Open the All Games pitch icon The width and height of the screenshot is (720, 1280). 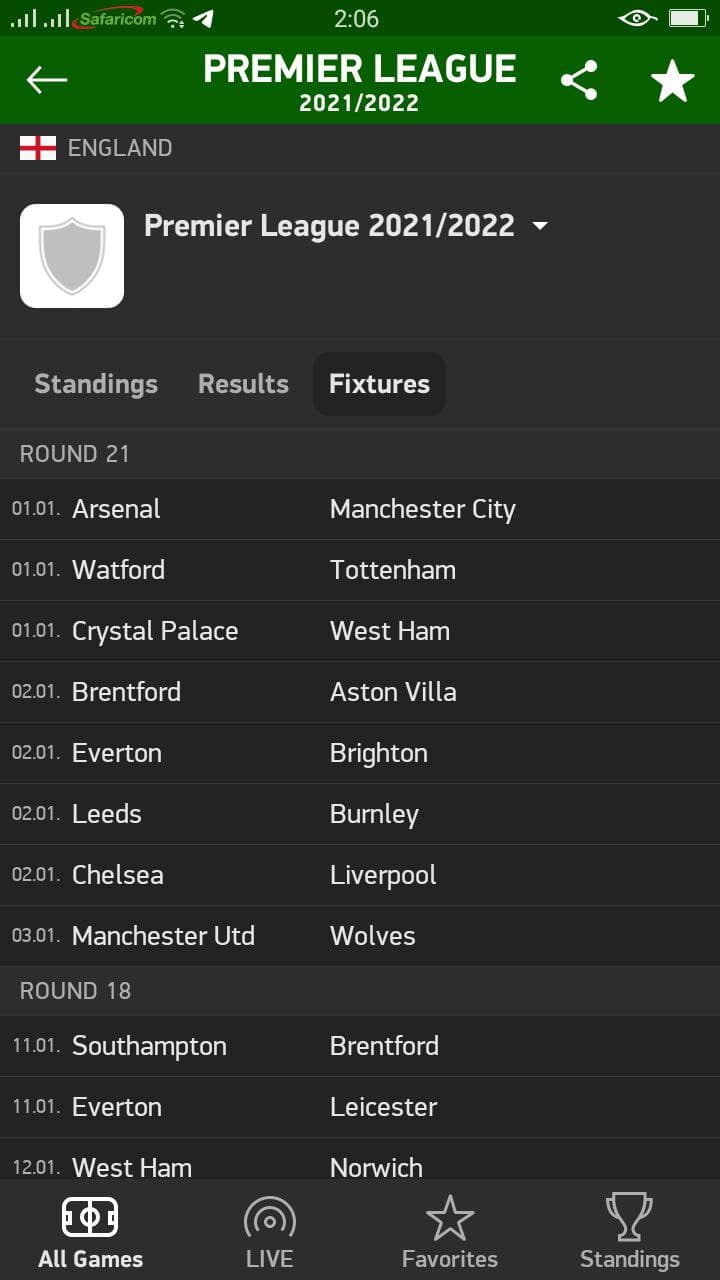tap(90, 1217)
